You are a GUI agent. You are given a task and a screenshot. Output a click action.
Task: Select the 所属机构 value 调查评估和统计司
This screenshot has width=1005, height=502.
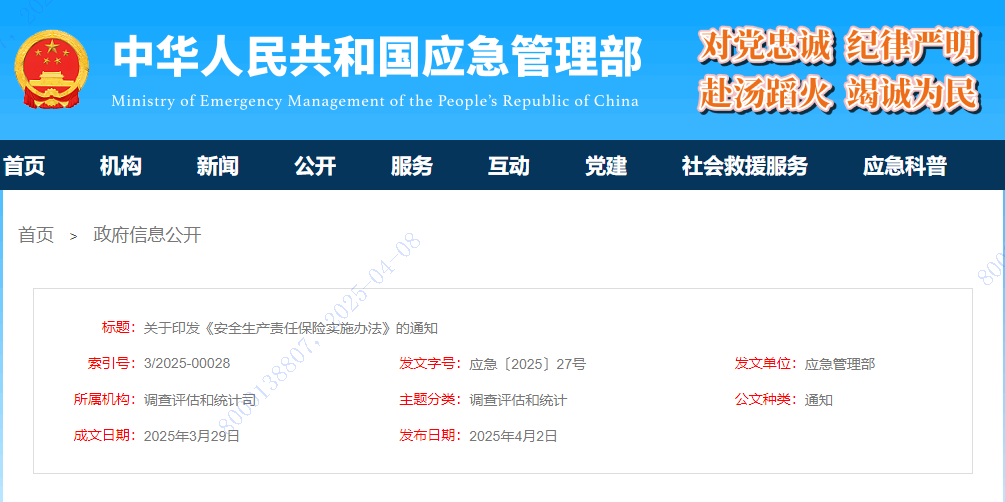(200, 401)
